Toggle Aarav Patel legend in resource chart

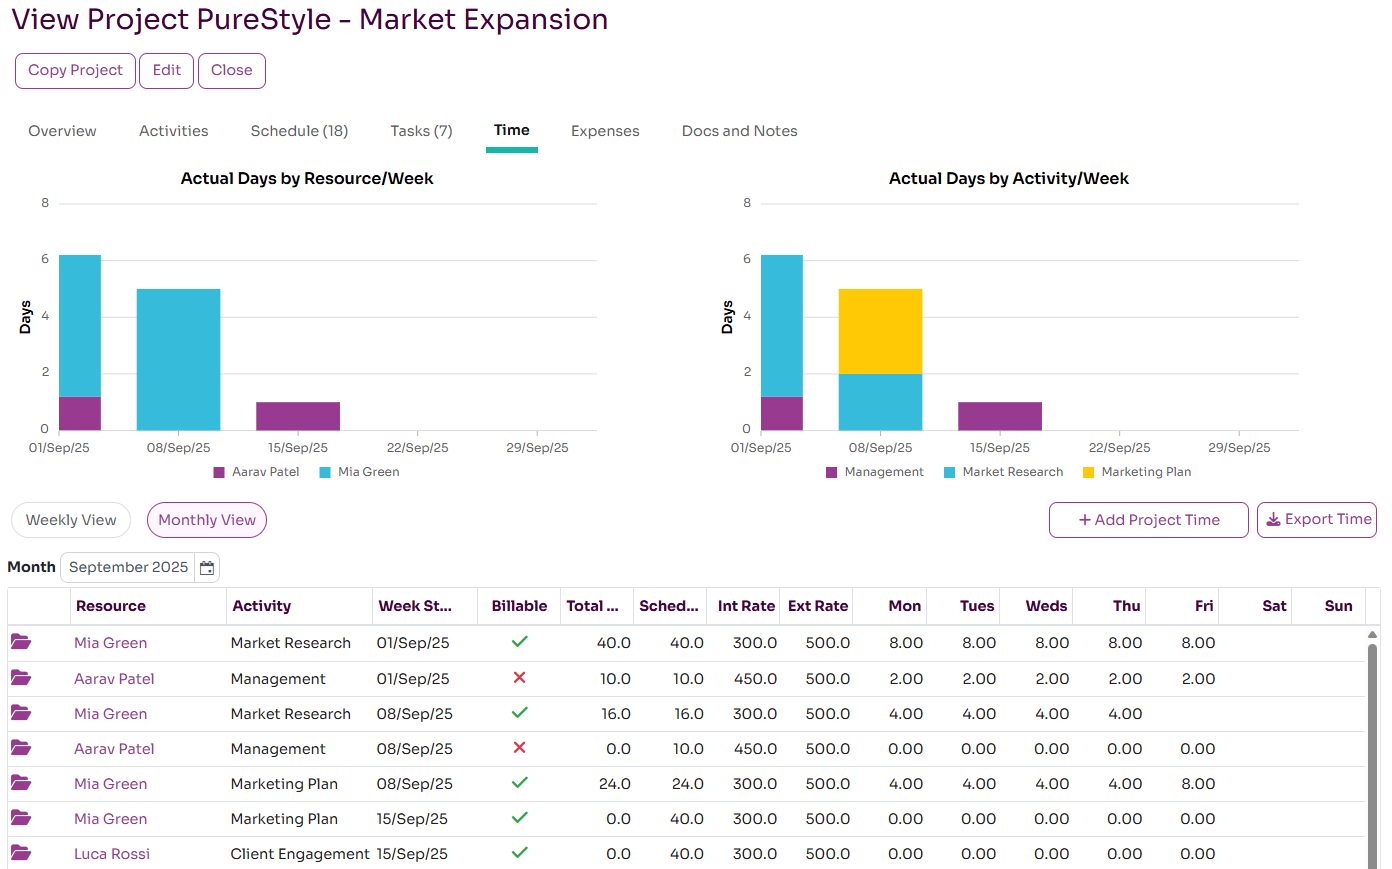[256, 472]
